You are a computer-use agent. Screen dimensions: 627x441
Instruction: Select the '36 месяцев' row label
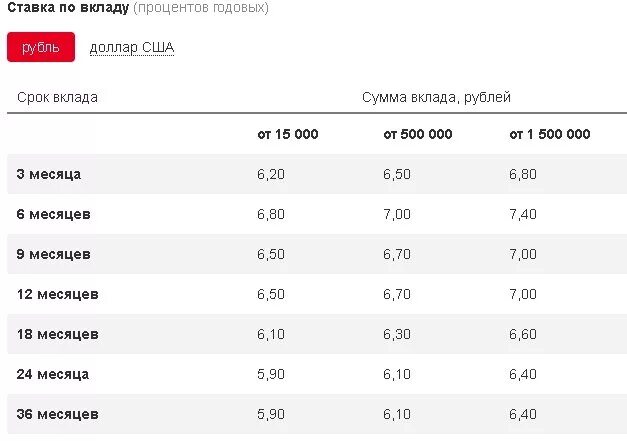click(x=58, y=414)
